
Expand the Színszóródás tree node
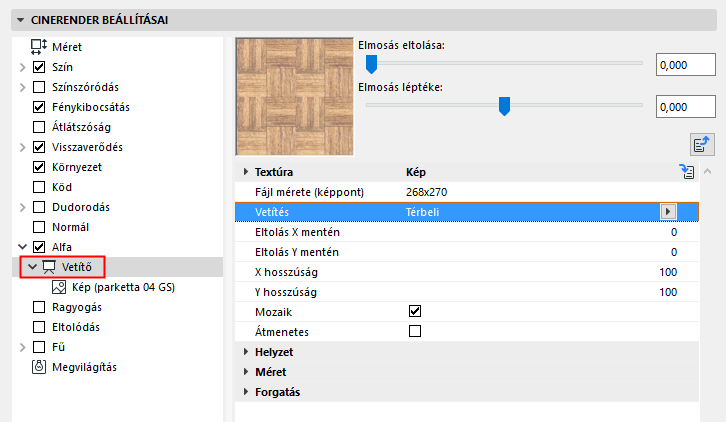(22, 87)
